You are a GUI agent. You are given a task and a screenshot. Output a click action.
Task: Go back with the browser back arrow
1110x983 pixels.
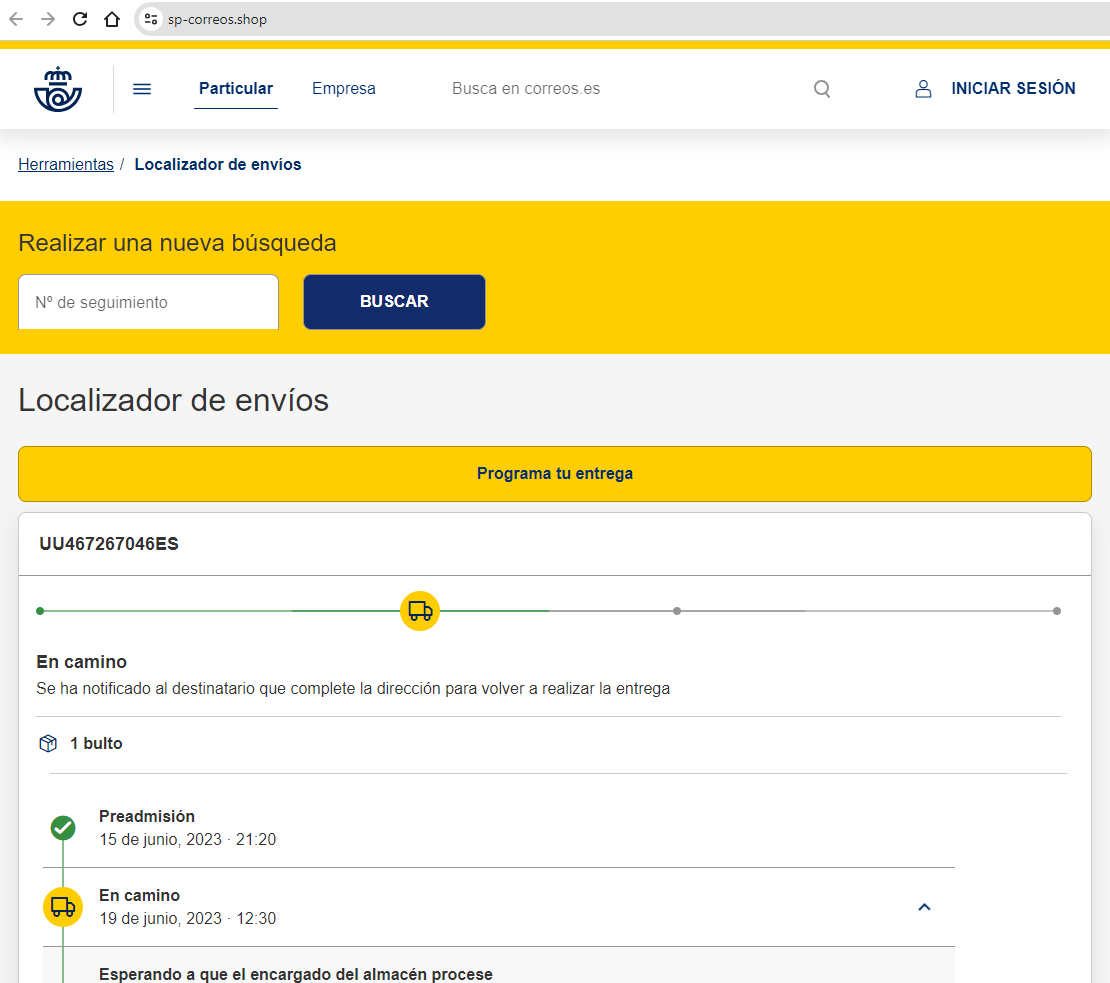click(x=16, y=19)
